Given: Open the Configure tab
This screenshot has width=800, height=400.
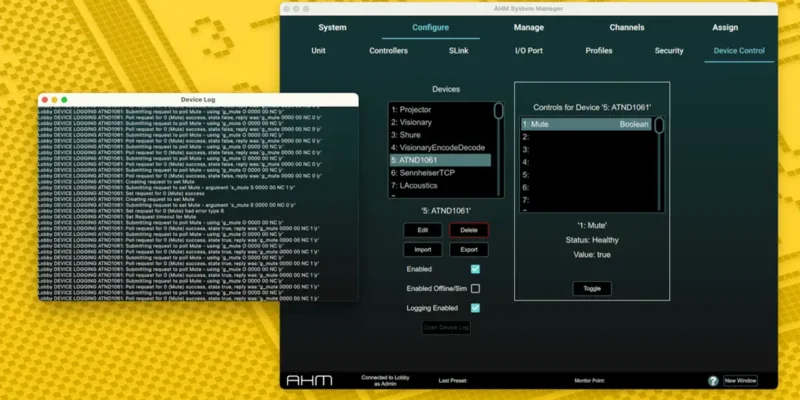Looking at the screenshot, I should [430, 28].
